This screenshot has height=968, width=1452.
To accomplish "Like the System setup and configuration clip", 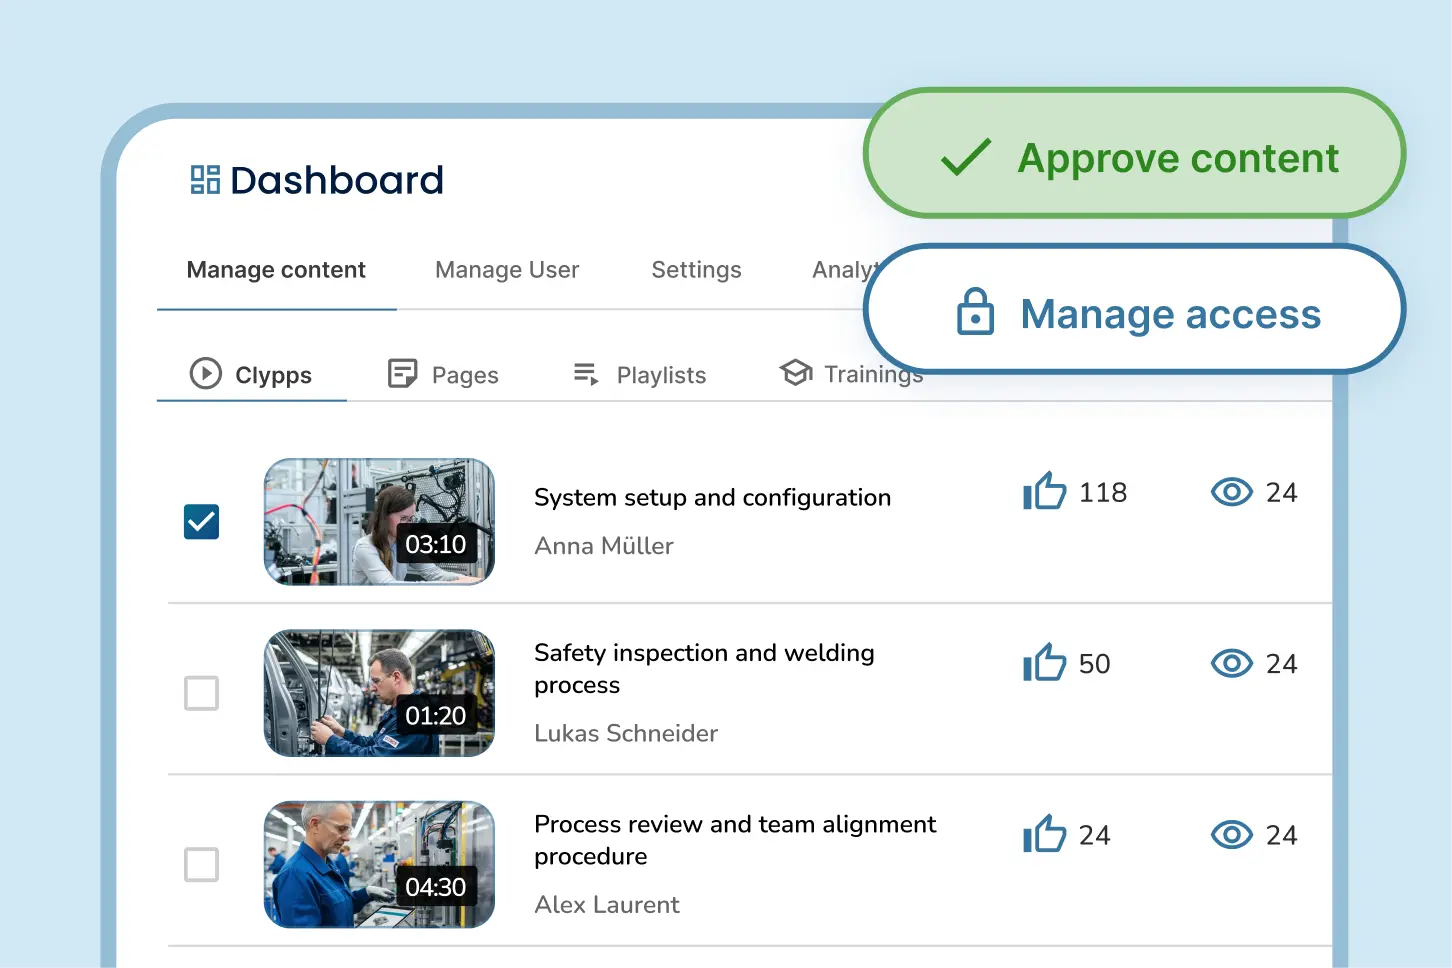I will 1044,491.
